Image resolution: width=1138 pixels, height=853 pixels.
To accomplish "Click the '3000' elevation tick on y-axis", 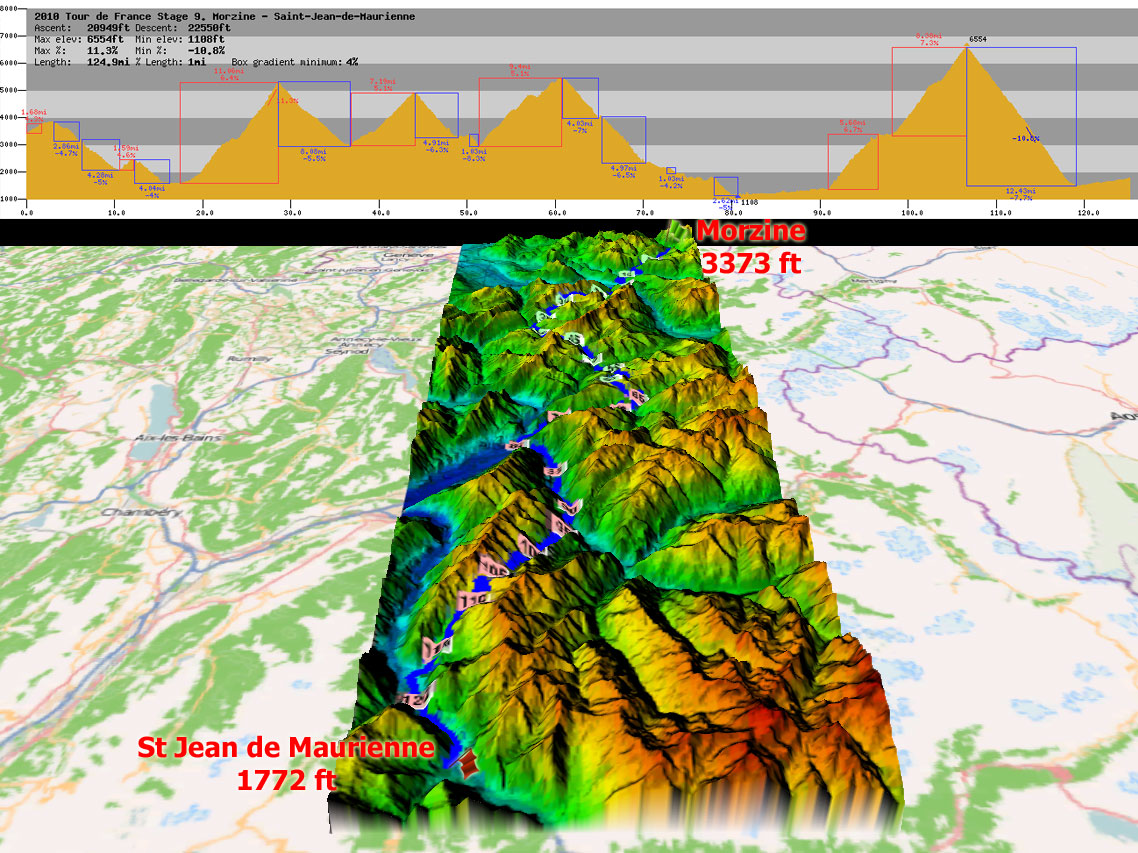I will click(8, 144).
